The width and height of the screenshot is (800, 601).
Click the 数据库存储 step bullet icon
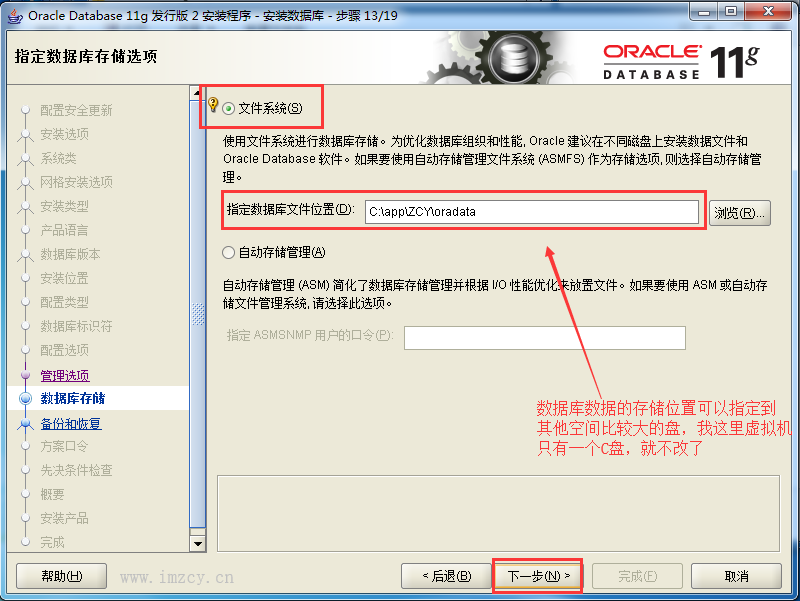pos(25,398)
